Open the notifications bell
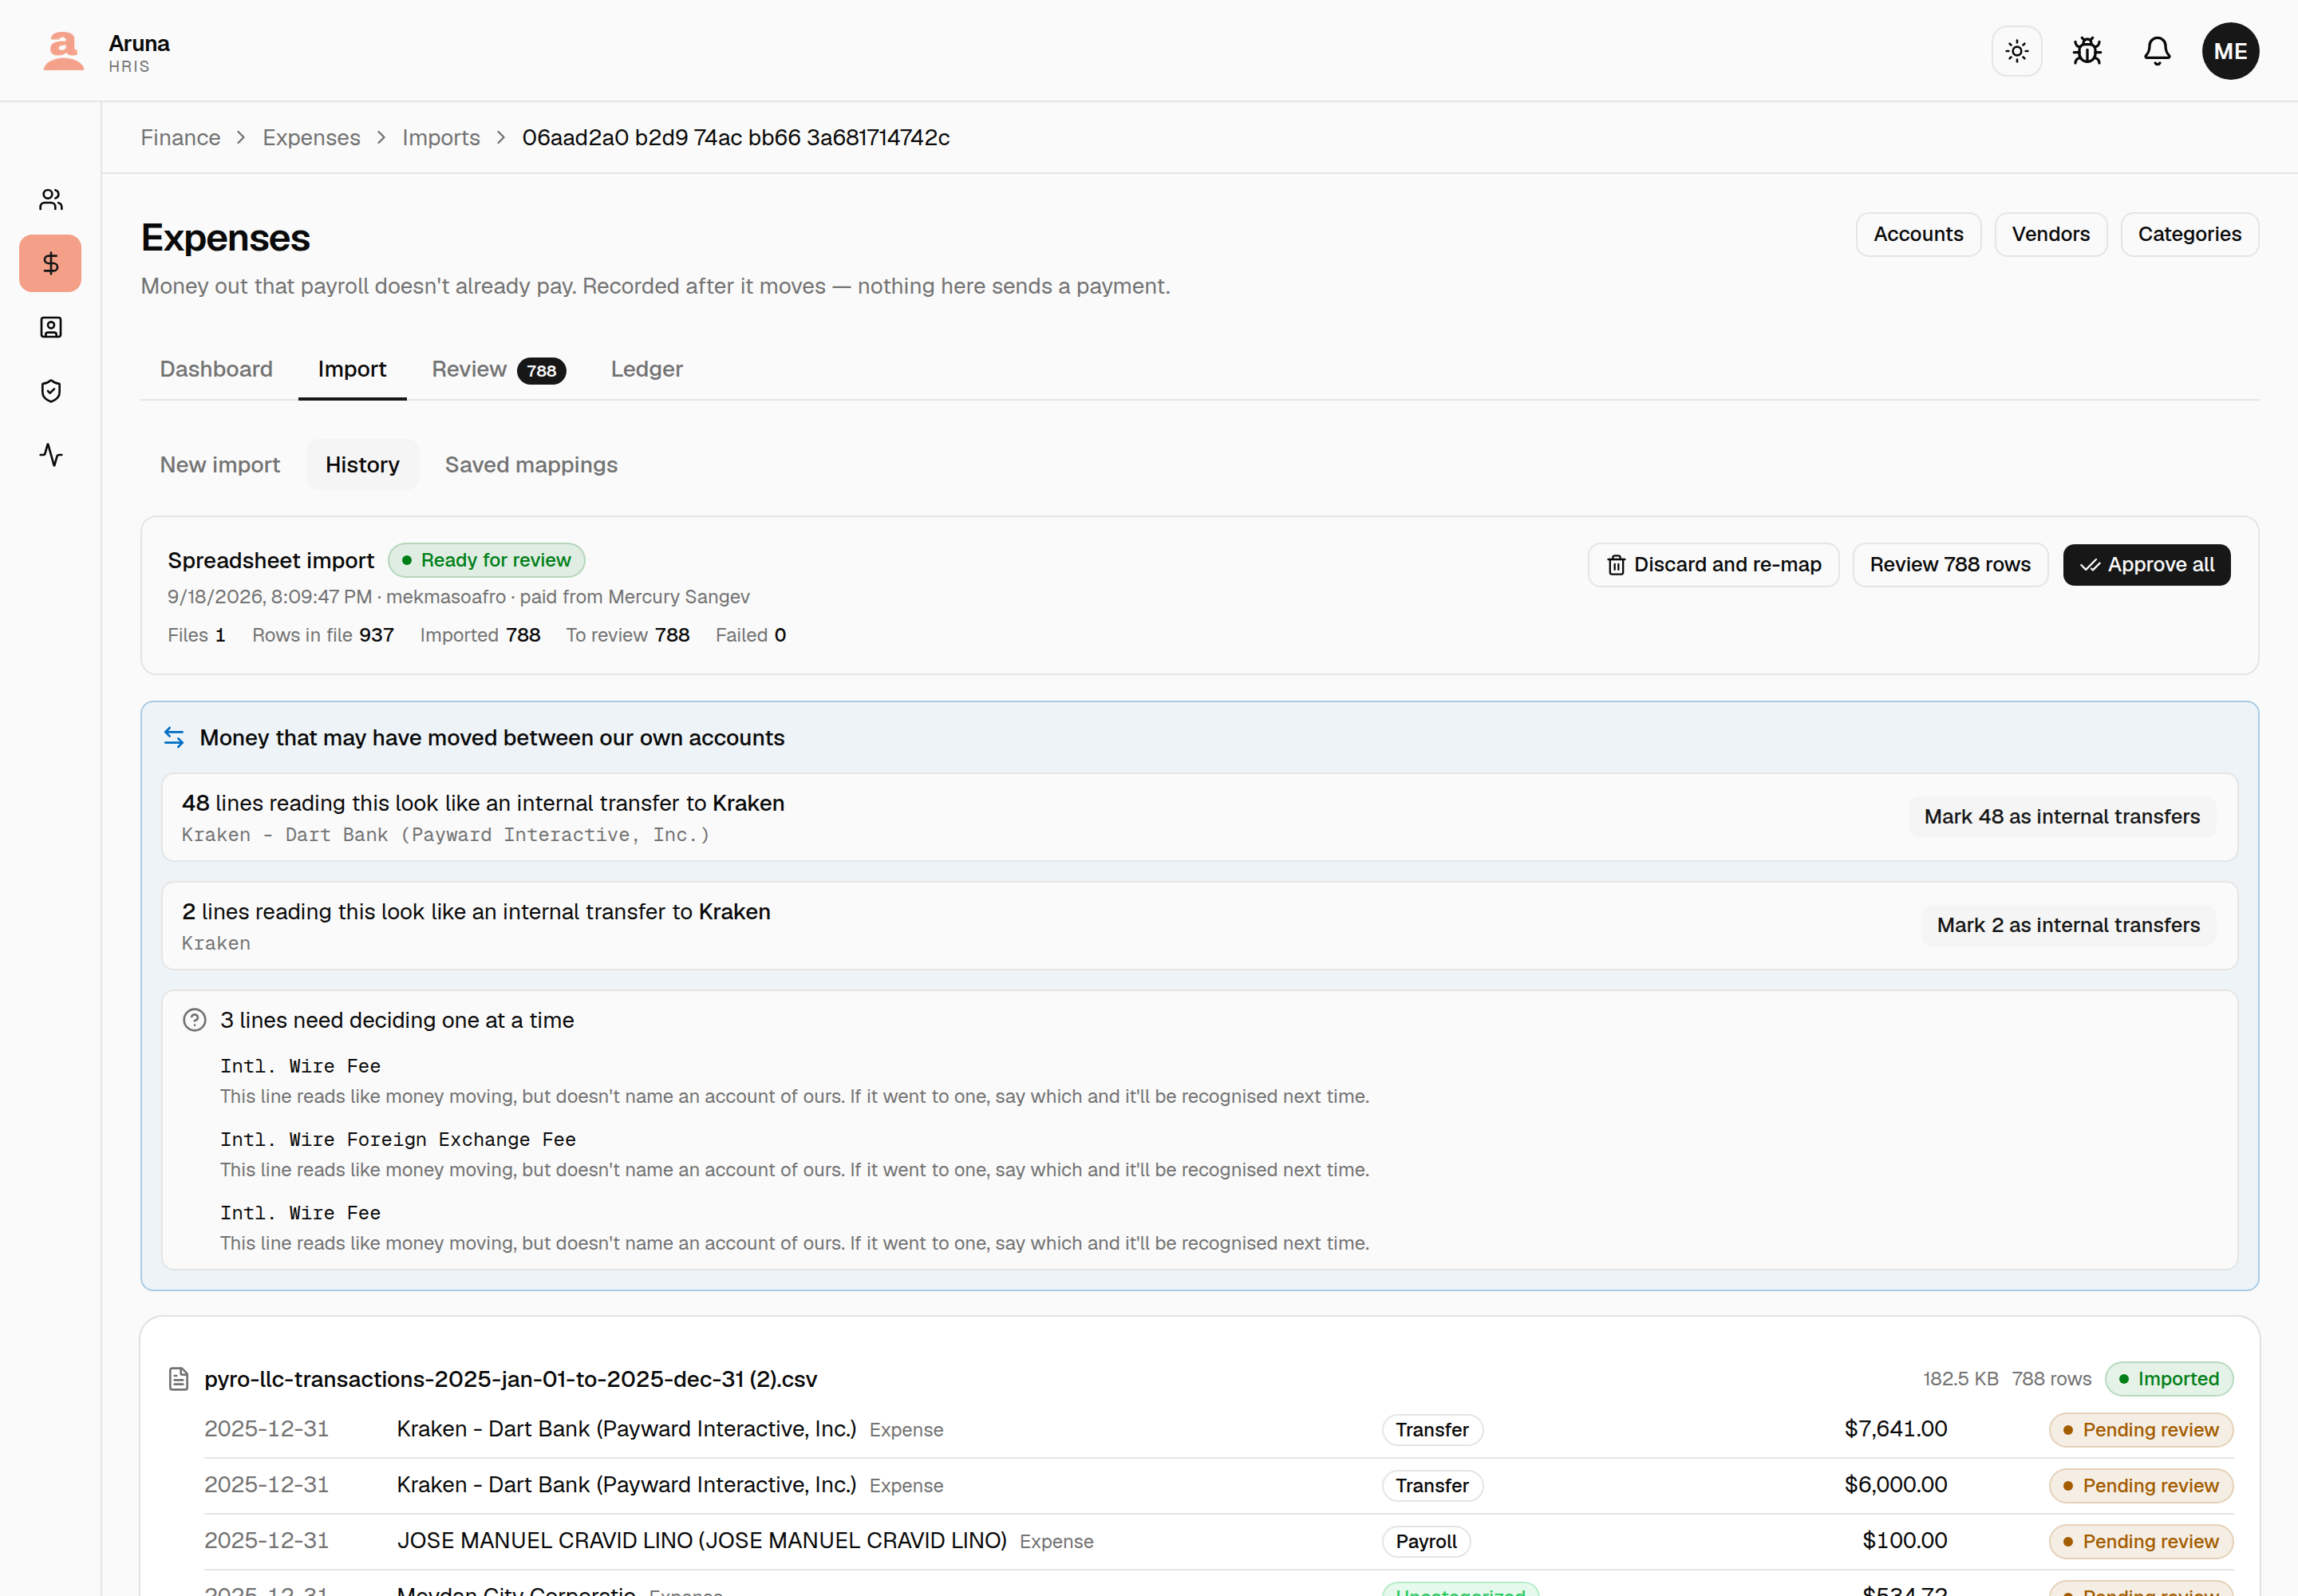The width and height of the screenshot is (2298, 1596). tap(2157, 51)
